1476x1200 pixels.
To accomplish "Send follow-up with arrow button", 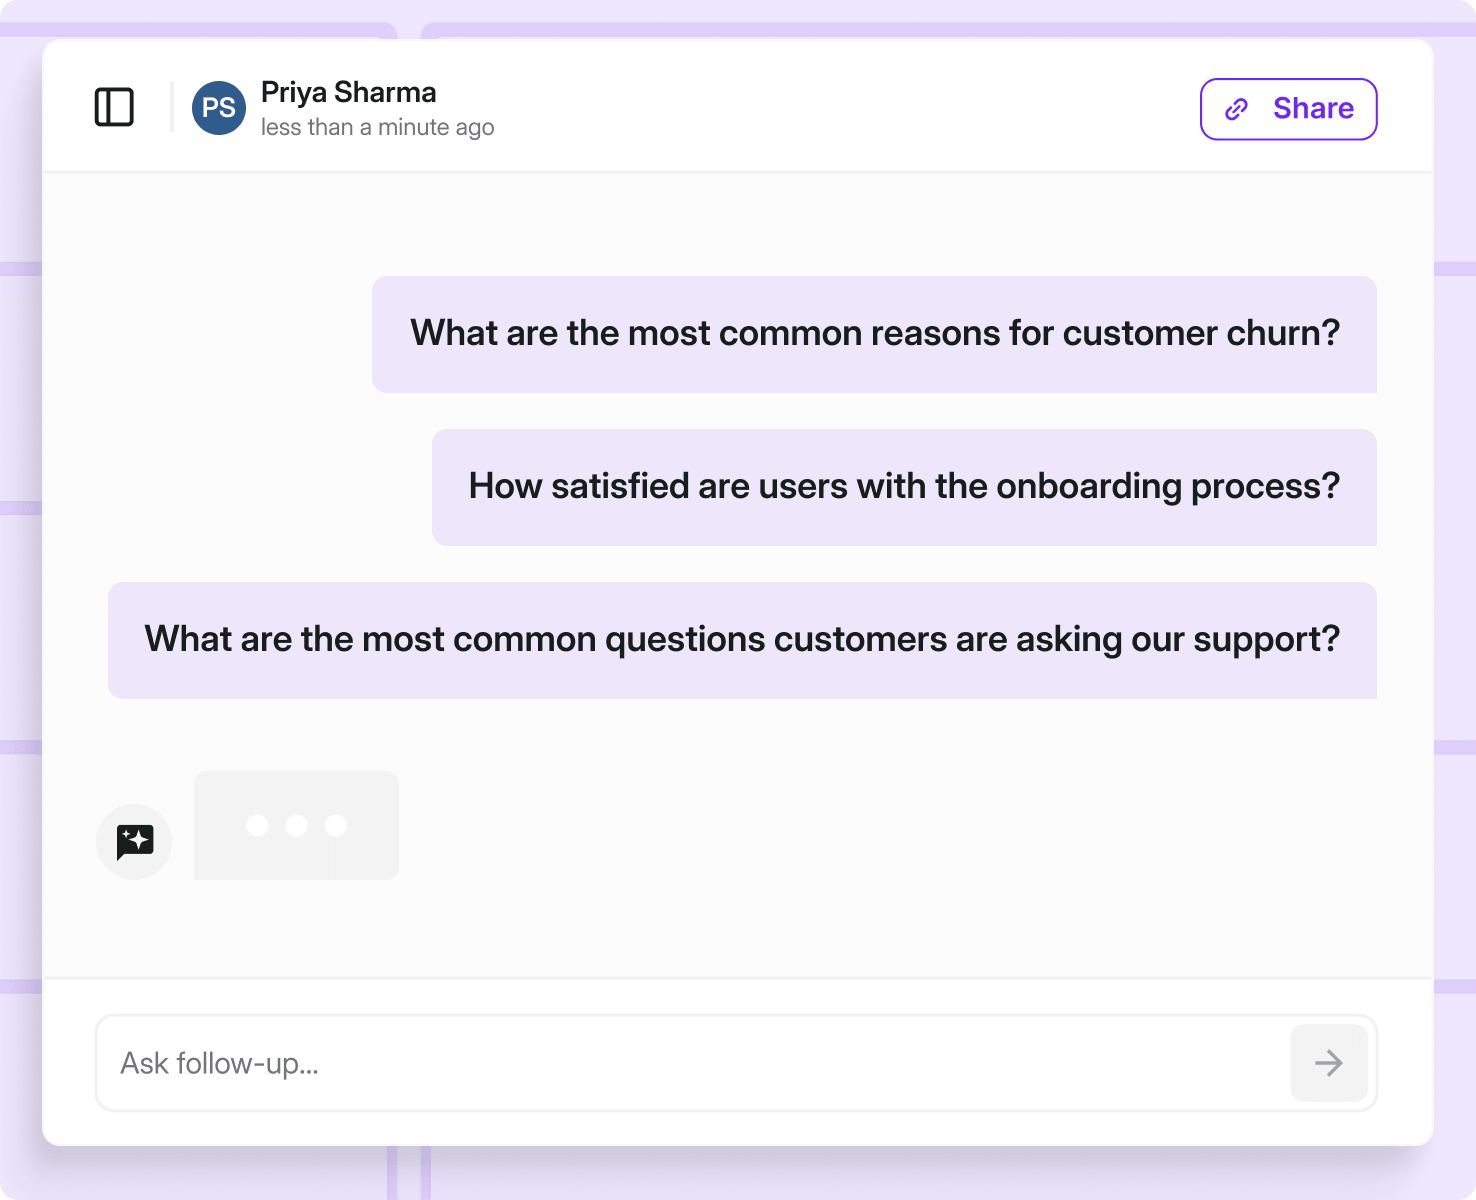I will point(1329,1062).
